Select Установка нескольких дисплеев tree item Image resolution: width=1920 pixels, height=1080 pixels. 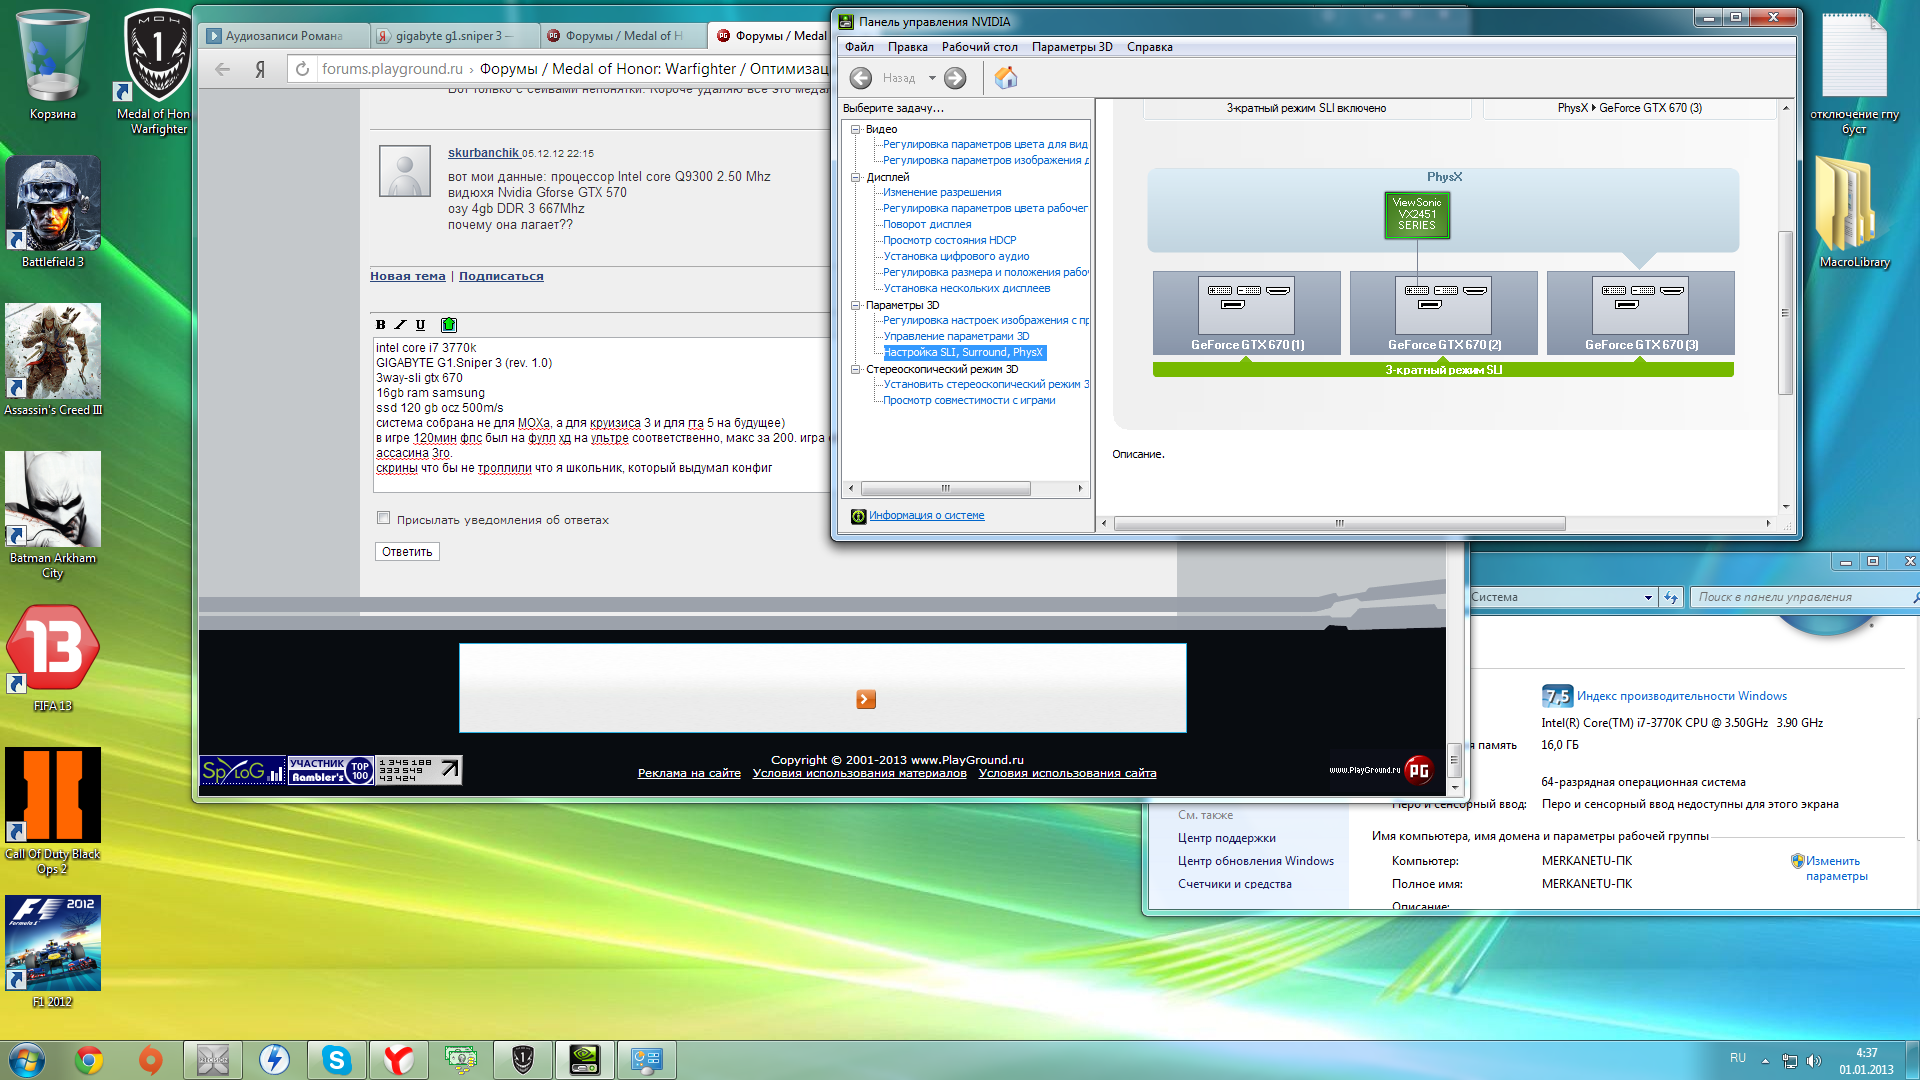(966, 288)
